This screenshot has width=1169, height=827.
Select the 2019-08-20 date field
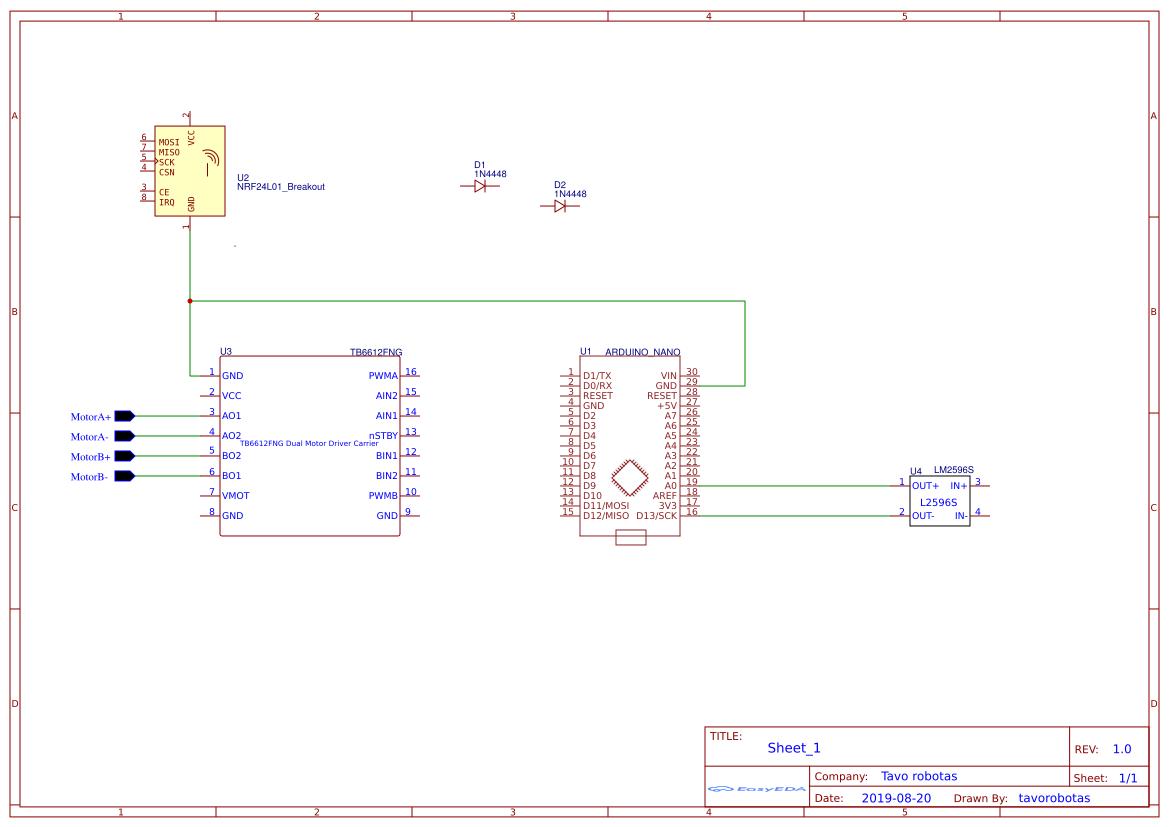[896, 798]
